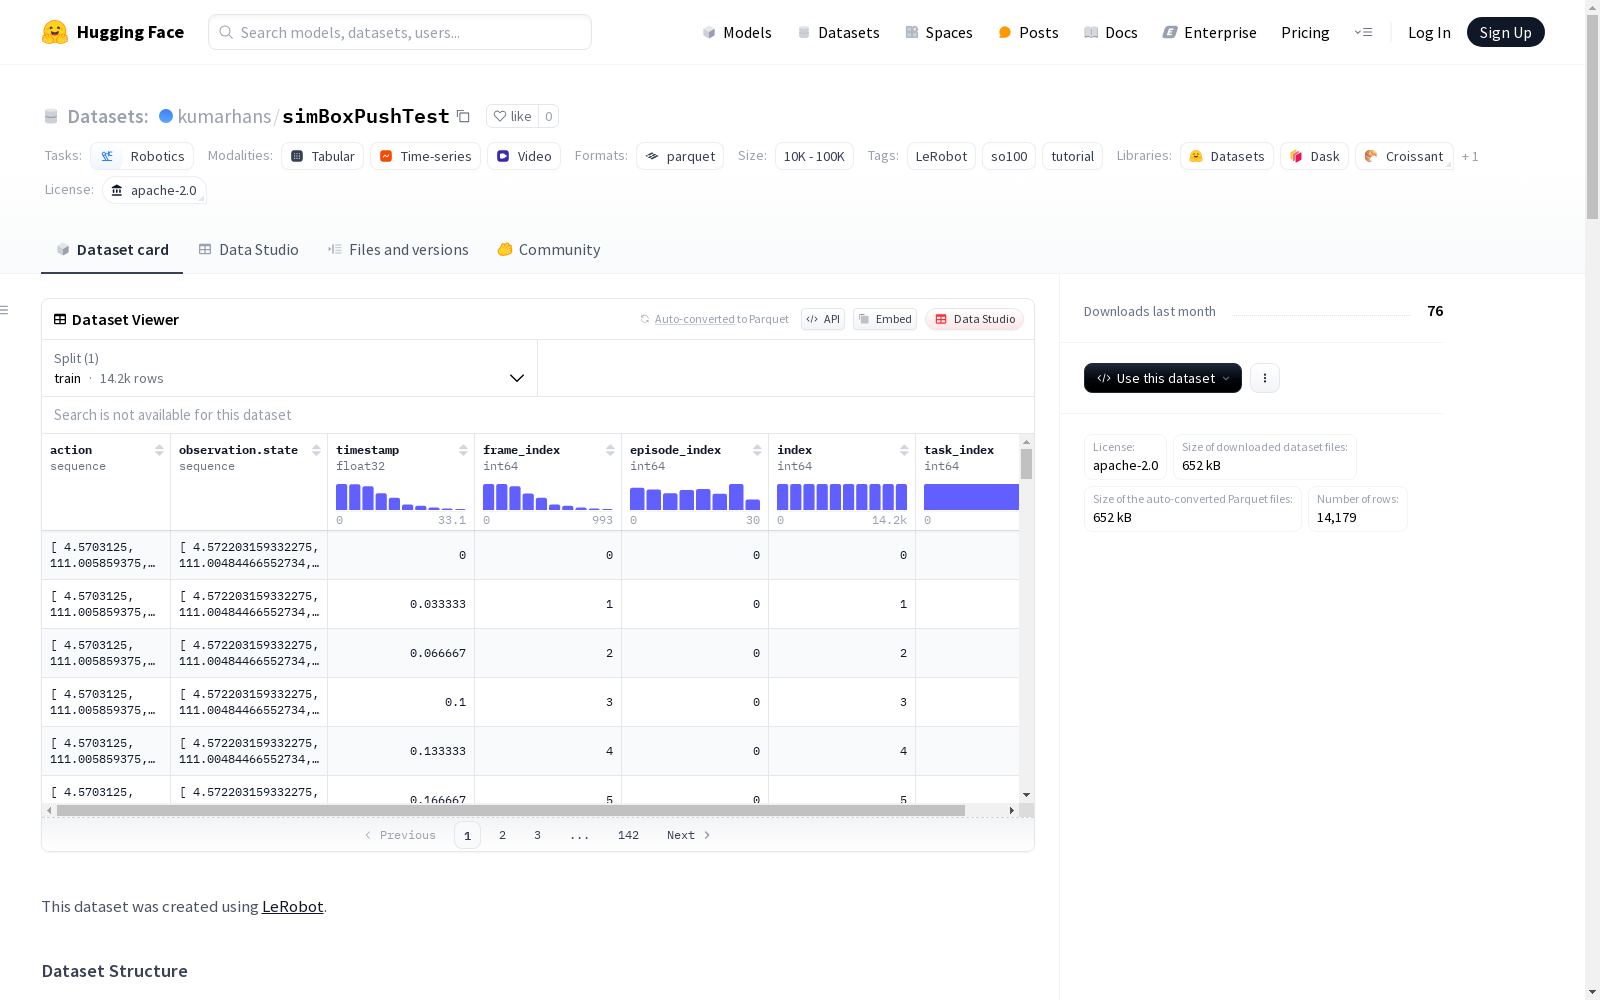The width and height of the screenshot is (1600, 1000).
Task: Copy dataset name with the copy icon
Action: (463, 116)
